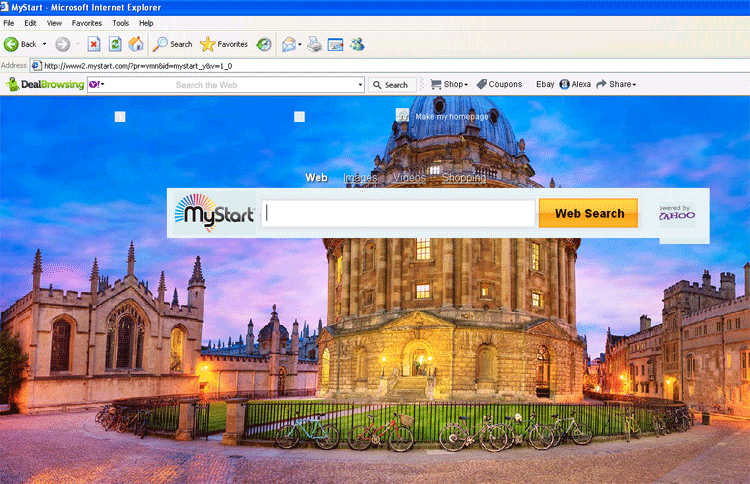Open the Yahoo search provider dropdown
750x484 pixels.
(x=97, y=85)
